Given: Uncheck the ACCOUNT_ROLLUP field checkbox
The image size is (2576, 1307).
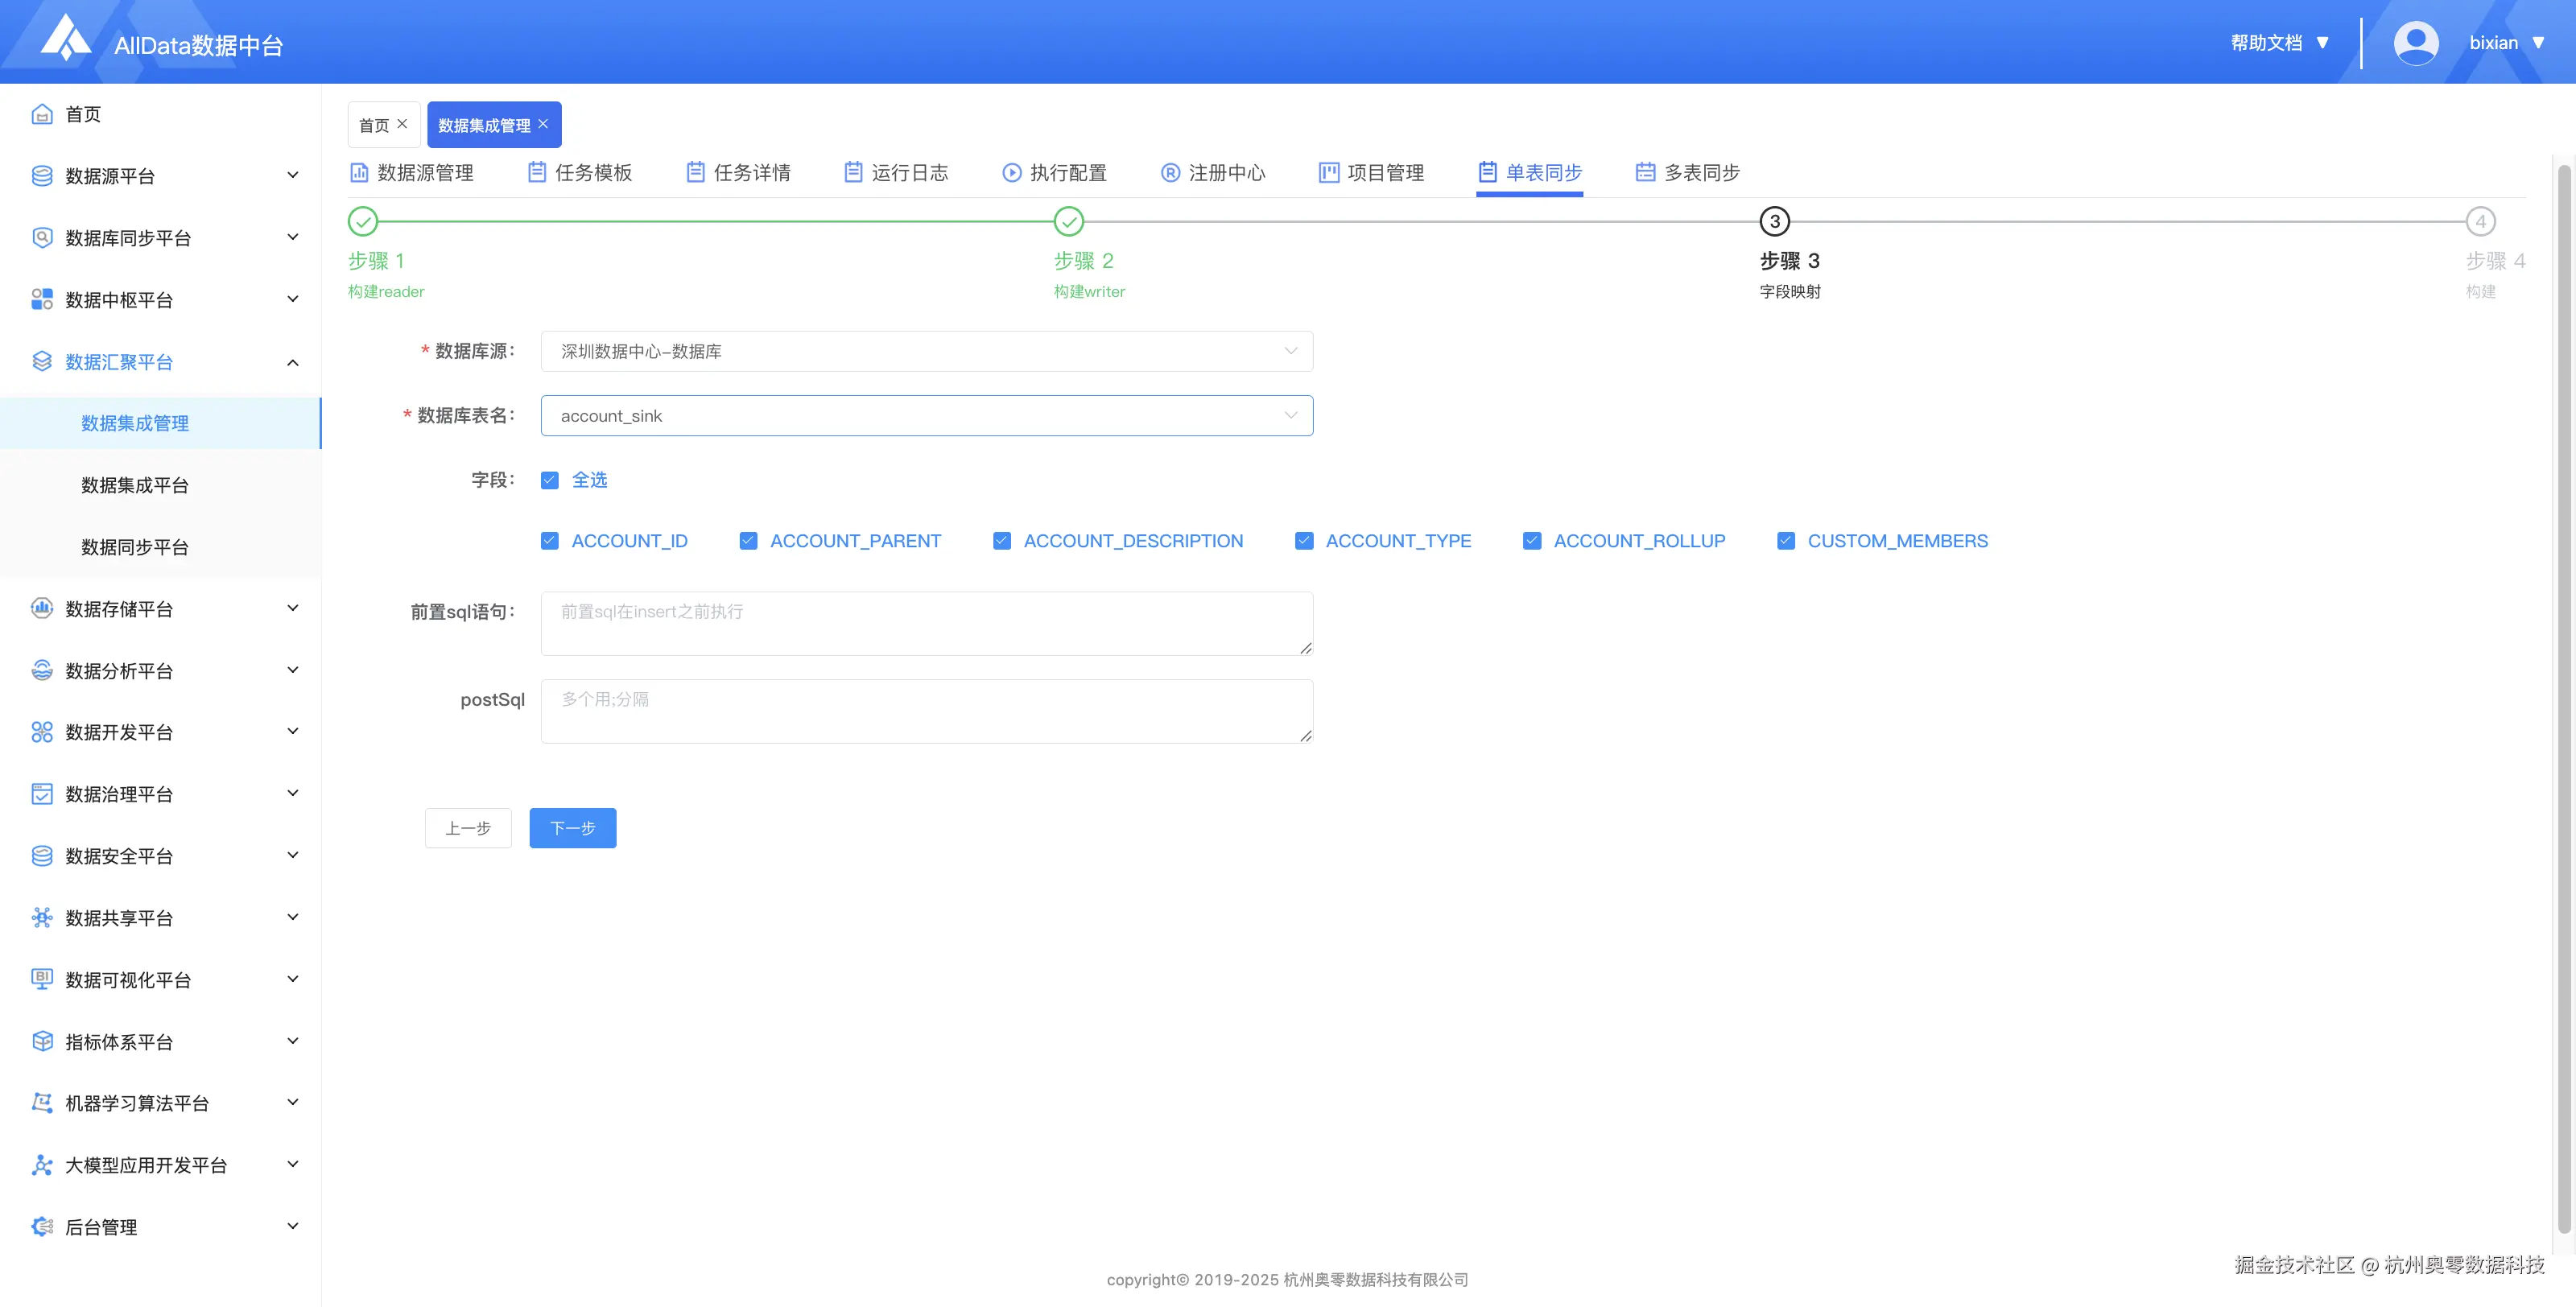Looking at the screenshot, I should point(1532,542).
